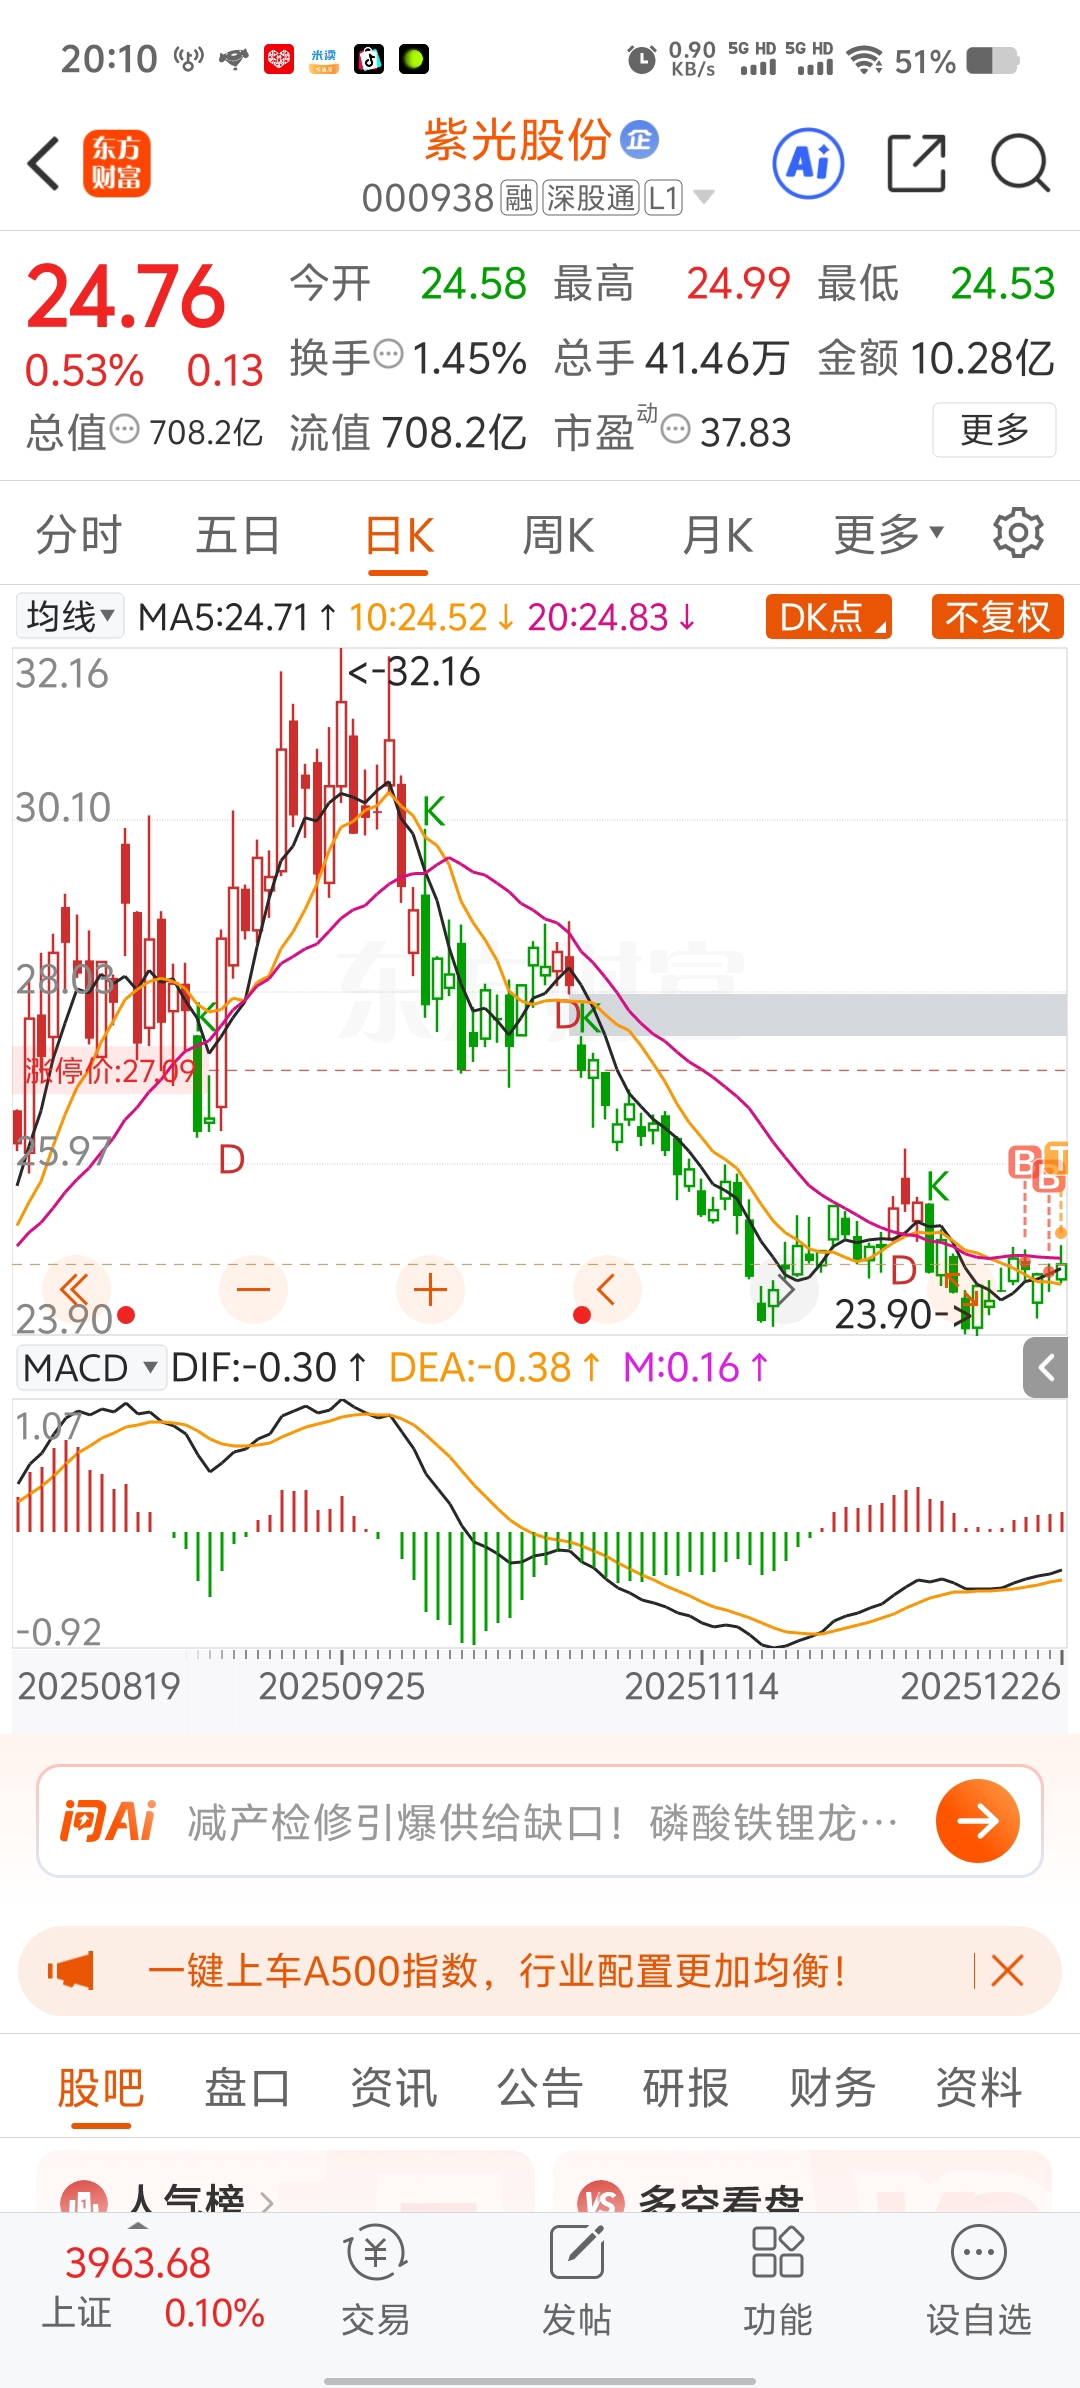Jump chart to earliest with double-left arrow
The width and height of the screenshot is (1080, 2388).
pos(76,1289)
